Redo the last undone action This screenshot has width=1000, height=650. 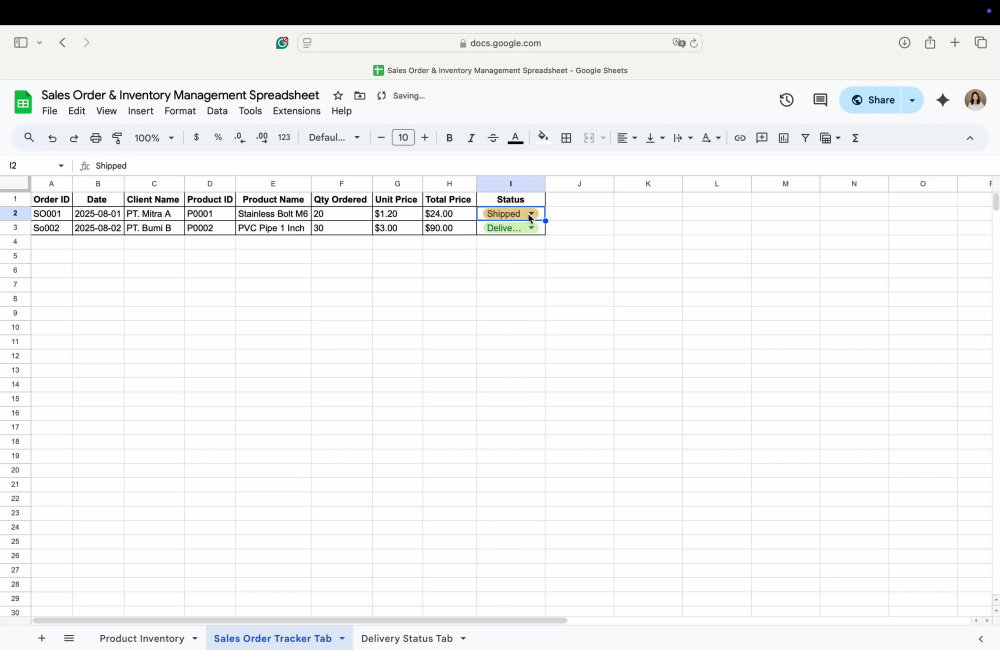(74, 138)
